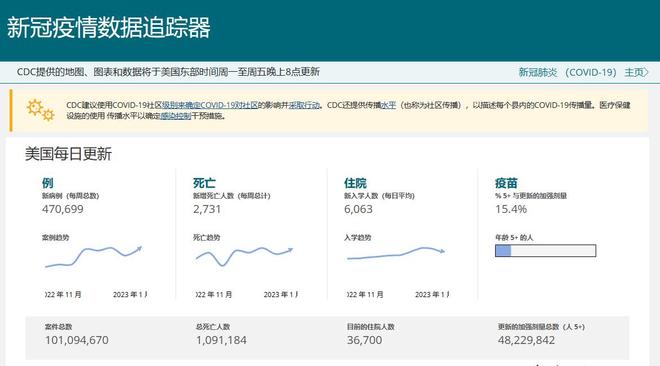
Task: Click the 美国每日更新 section heading
Action: coord(68,154)
